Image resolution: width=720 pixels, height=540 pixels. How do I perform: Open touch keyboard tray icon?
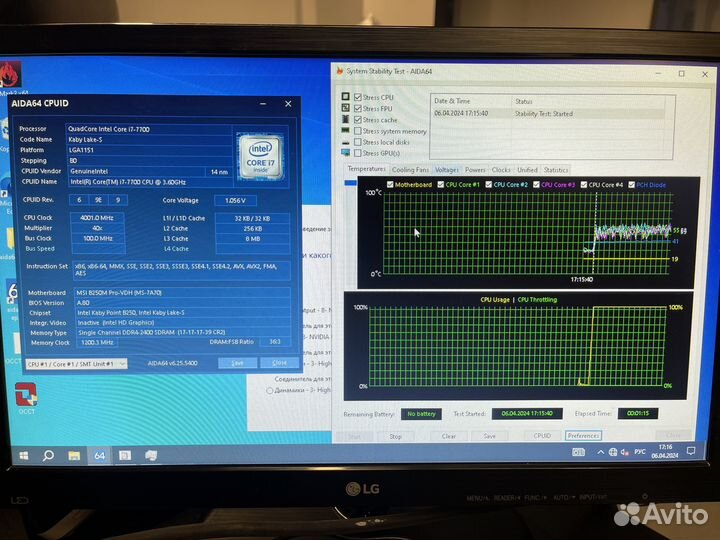click(579, 452)
